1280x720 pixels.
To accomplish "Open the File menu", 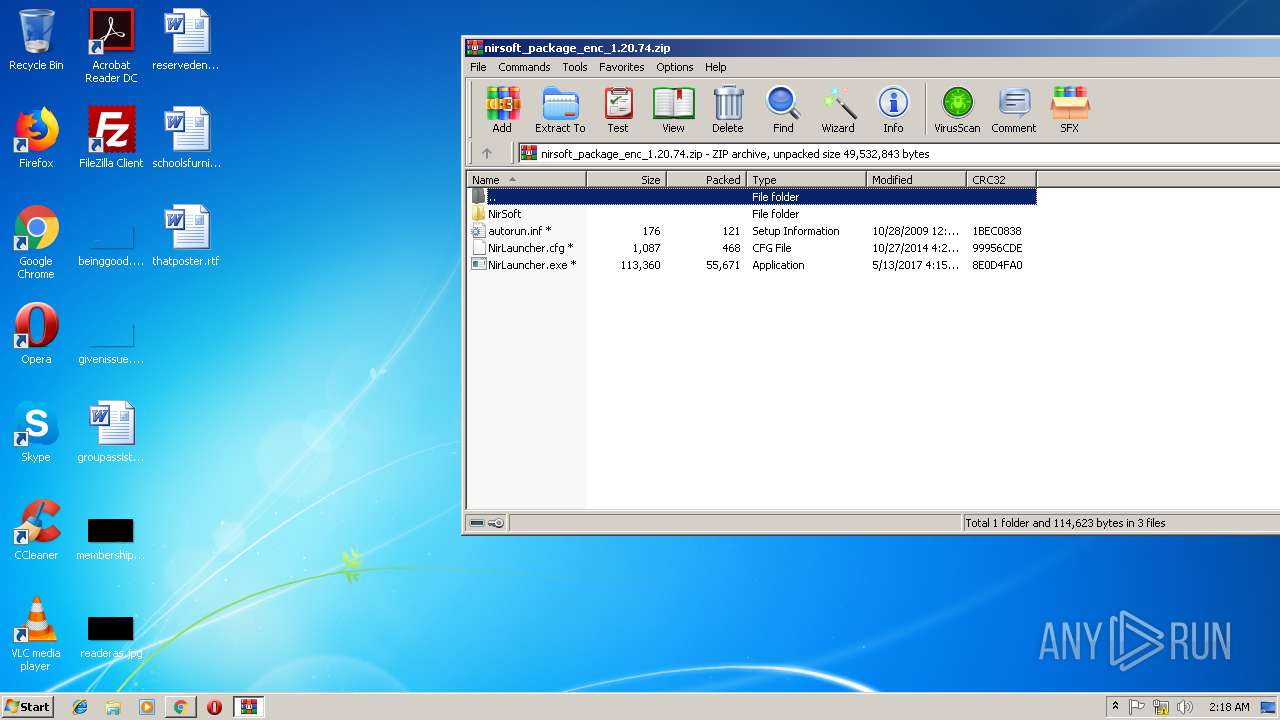I will click(478, 67).
